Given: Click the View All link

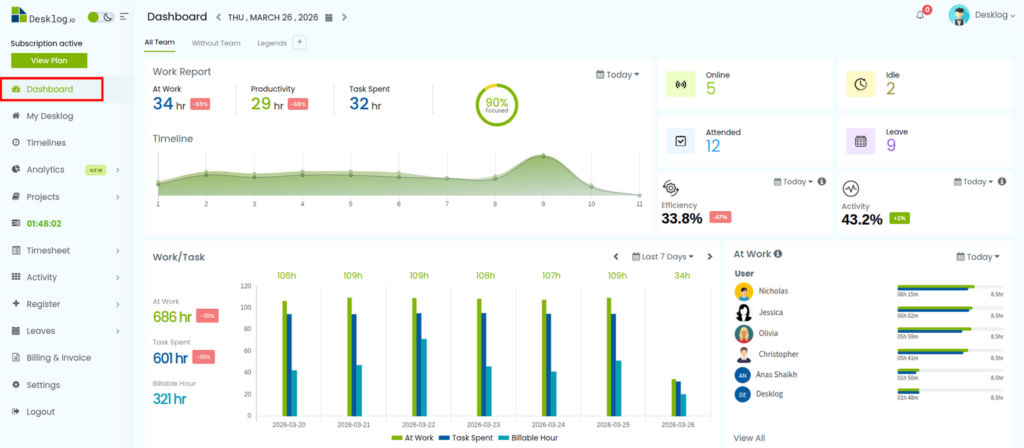Looking at the screenshot, I should (x=749, y=438).
